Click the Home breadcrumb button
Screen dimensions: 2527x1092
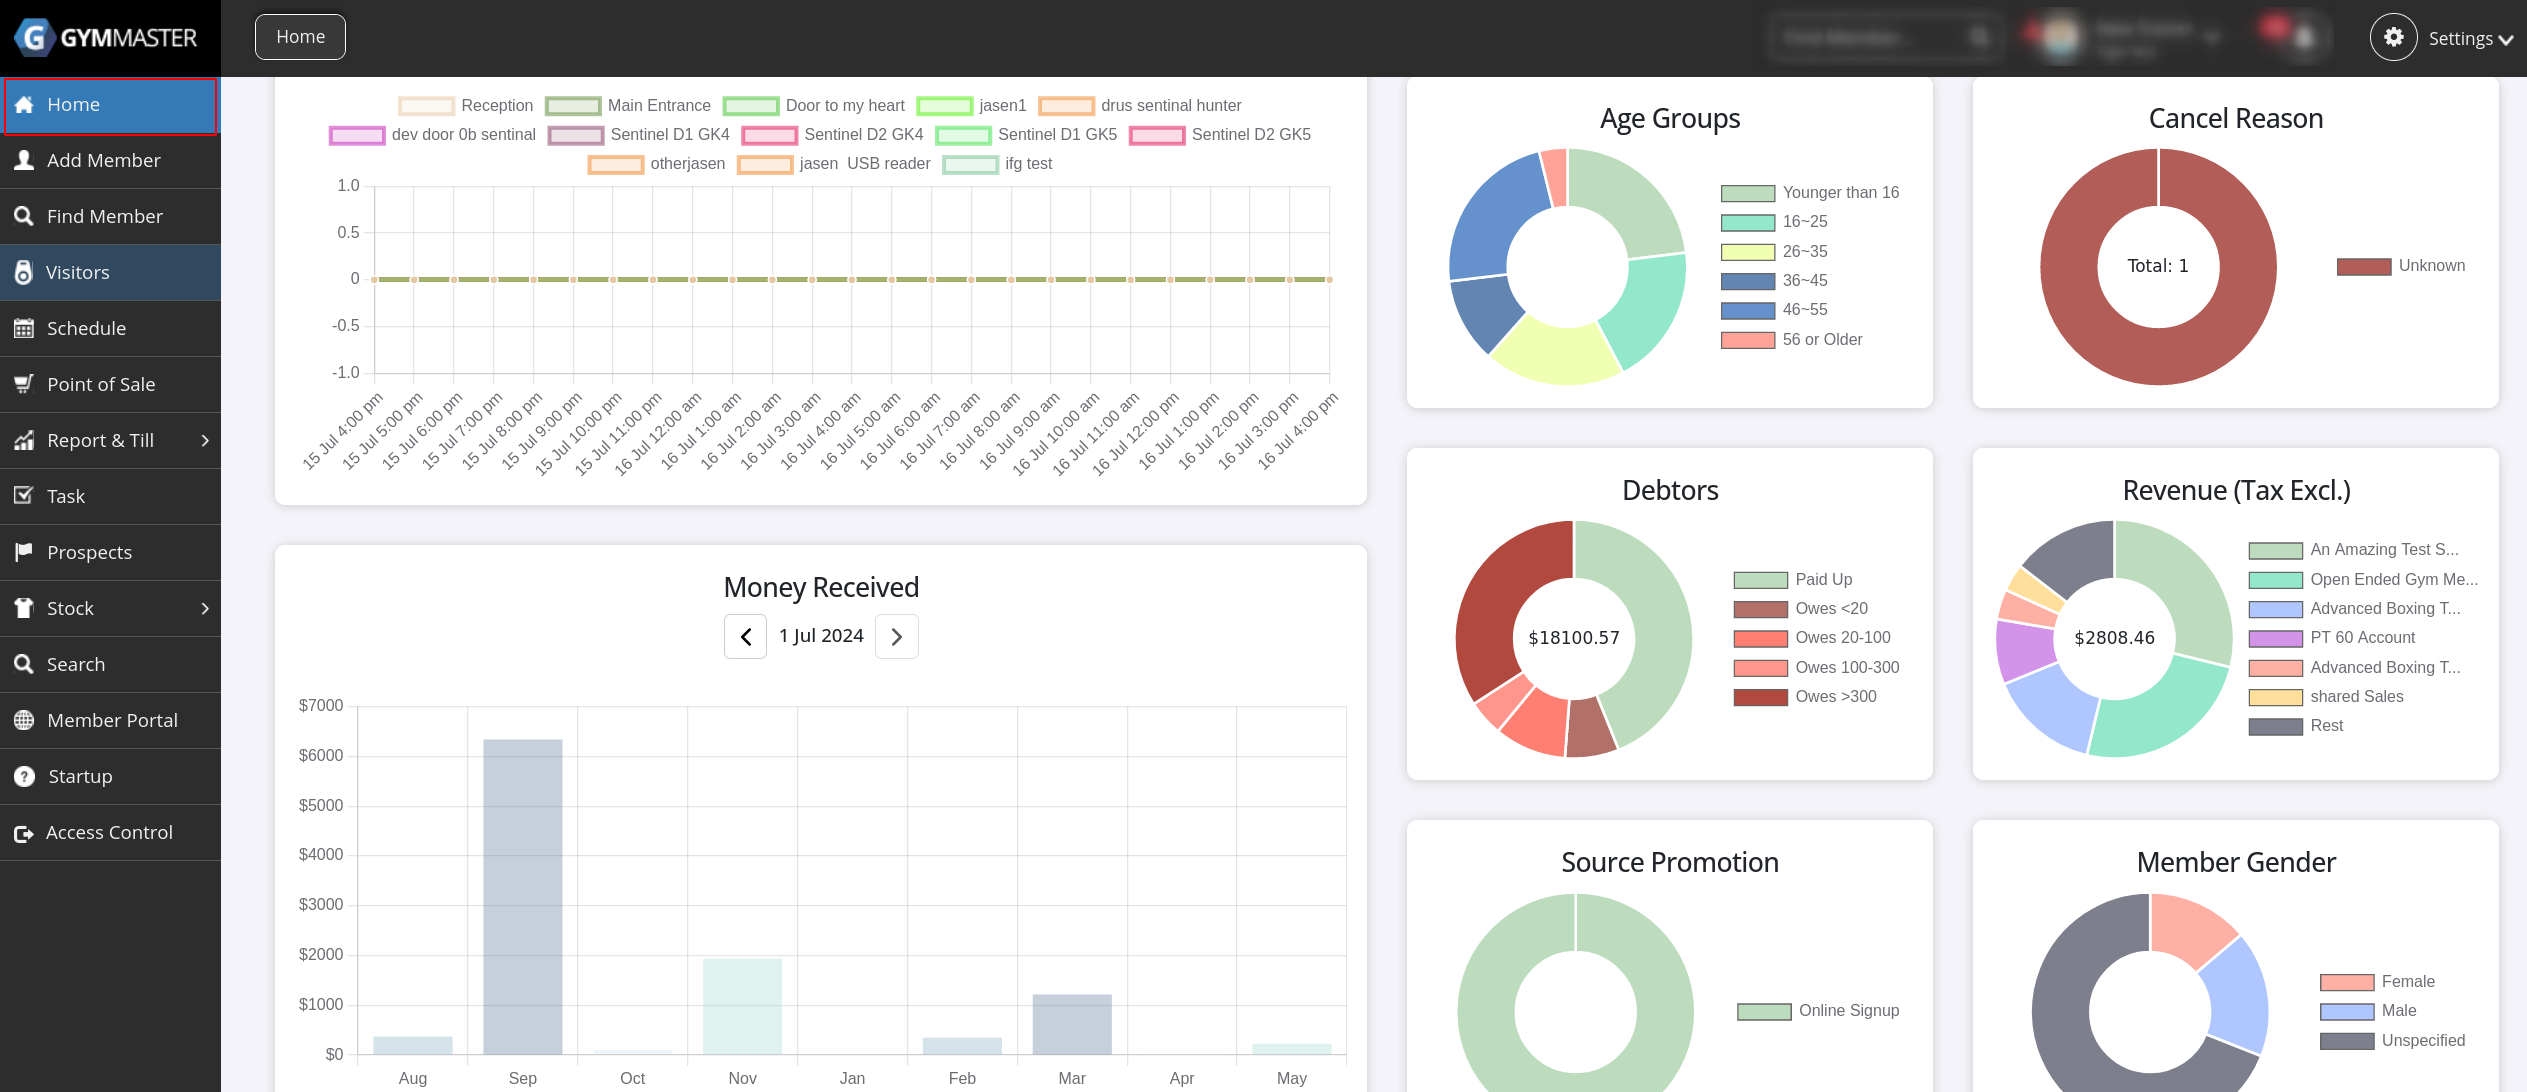tap(300, 37)
